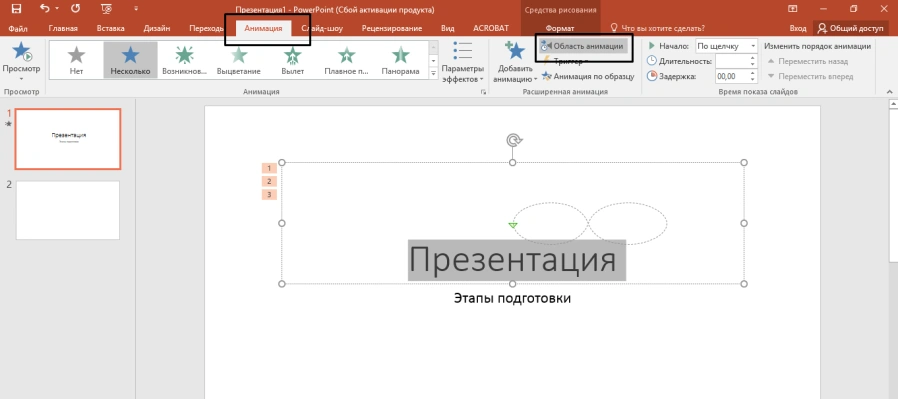Open the Формат drawing tools tab
Screen dimensions: 898x399
point(560,28)
